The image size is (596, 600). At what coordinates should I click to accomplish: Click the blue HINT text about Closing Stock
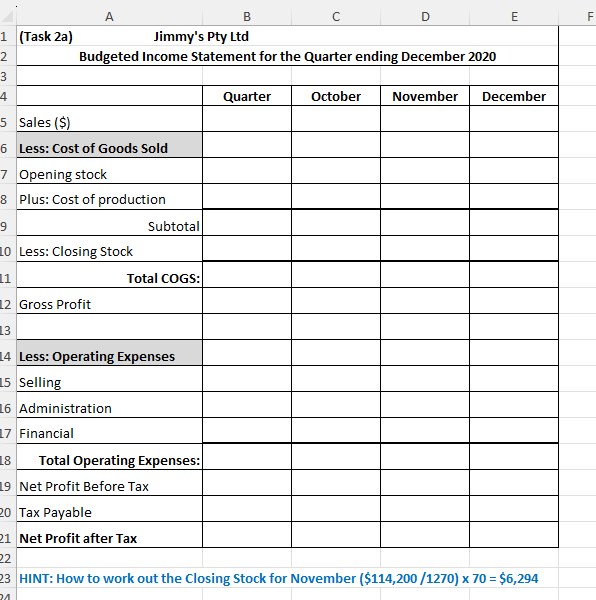(x=278, y=579)
